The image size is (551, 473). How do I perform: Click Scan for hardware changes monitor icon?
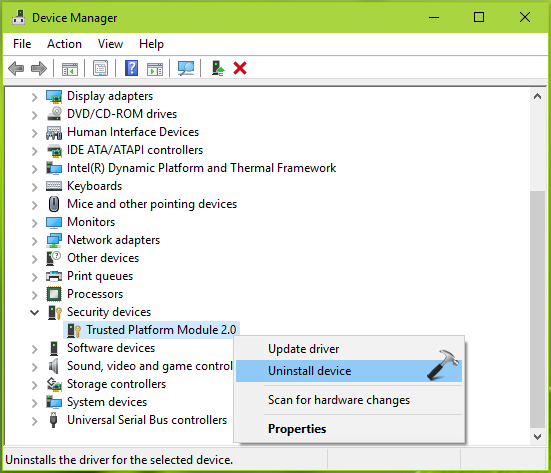[186, 68]
